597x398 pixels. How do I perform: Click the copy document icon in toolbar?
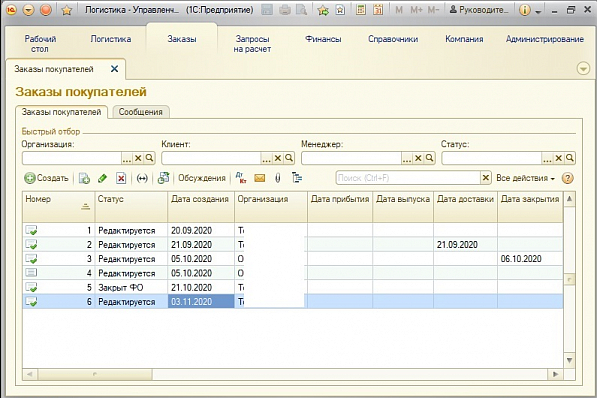[x=84, y=178]
